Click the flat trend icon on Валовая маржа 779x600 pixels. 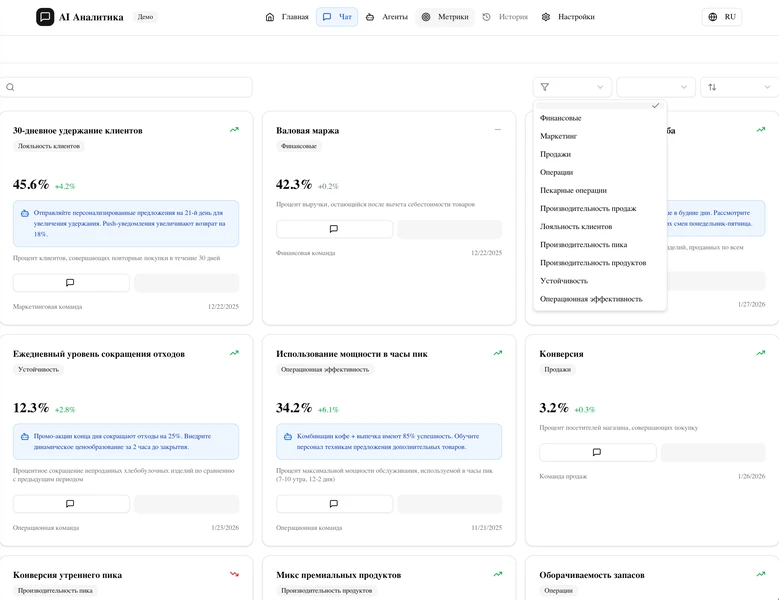coord(497,130)
